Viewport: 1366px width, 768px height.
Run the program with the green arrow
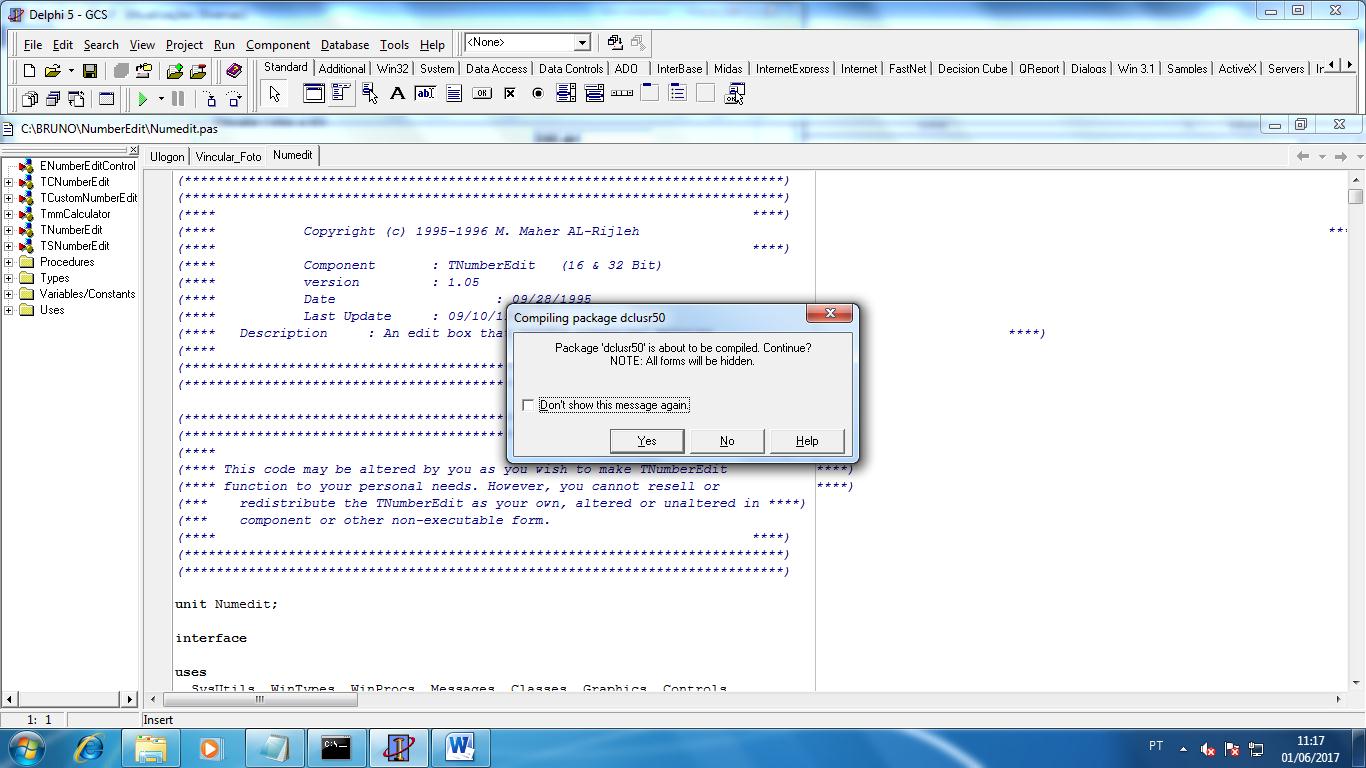(x=142, y=99)
